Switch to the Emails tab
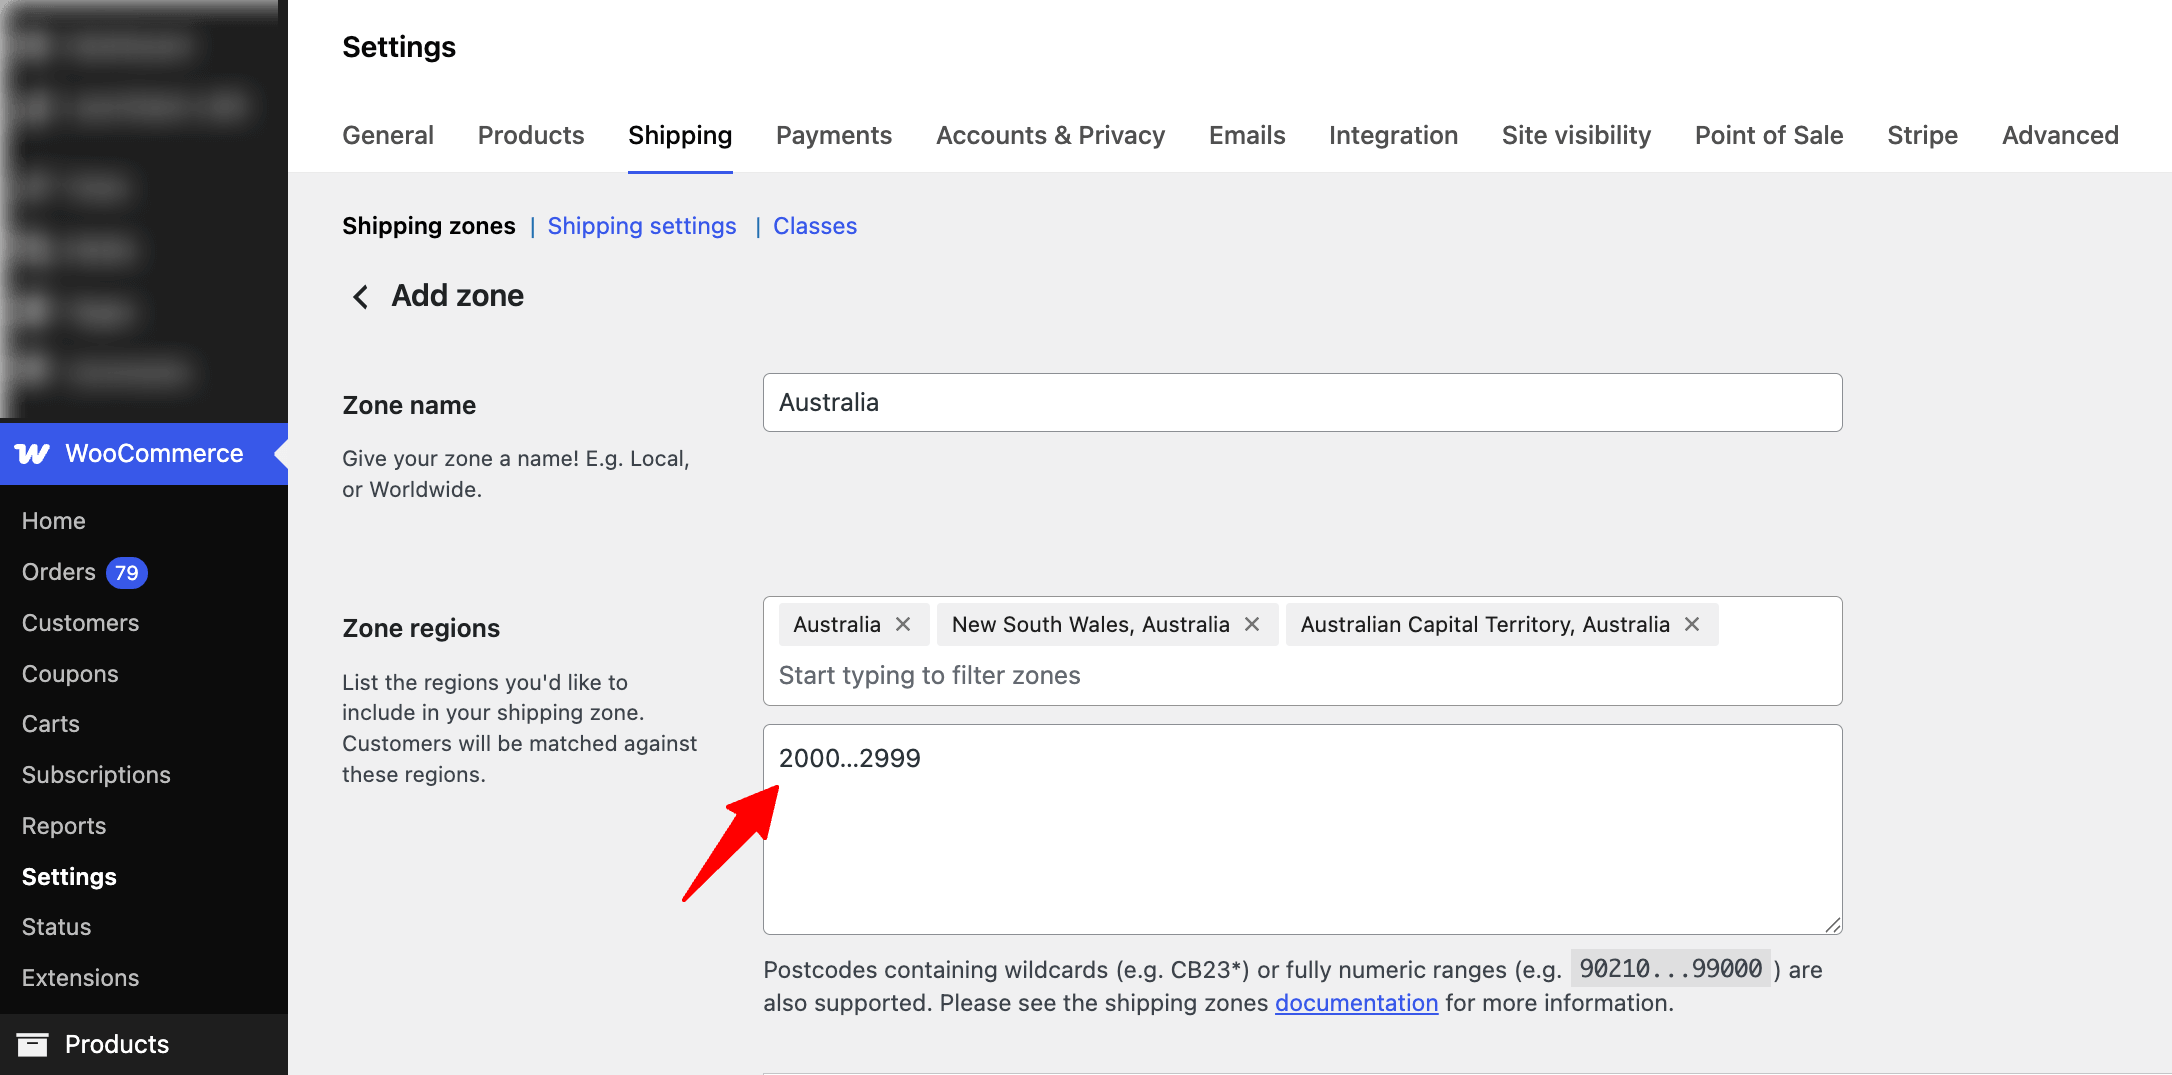Screen dimensions: 2172x1075 [1246, 135]
